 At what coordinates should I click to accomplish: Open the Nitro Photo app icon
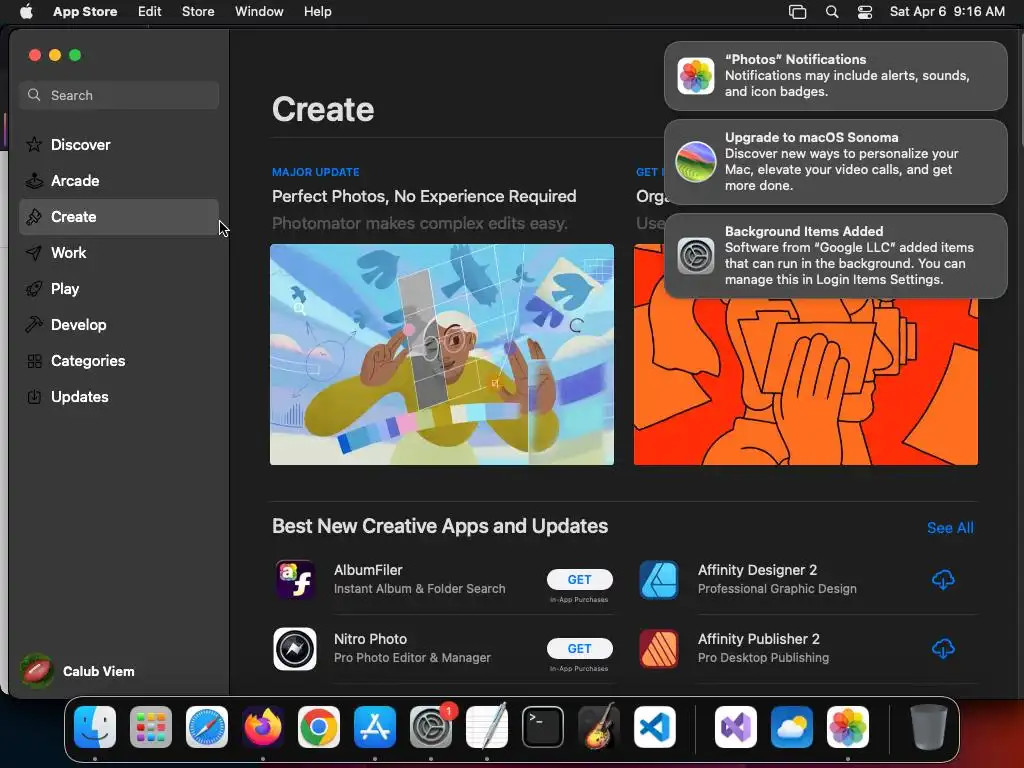(295, 648)
